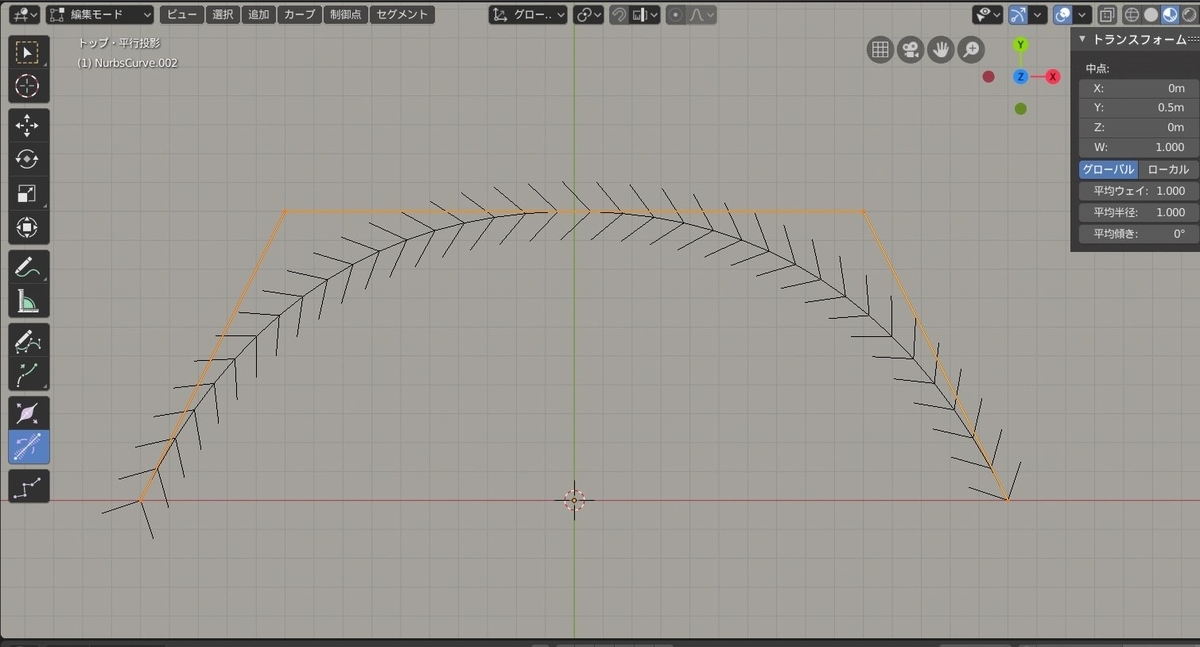Open the セグメント menu
1200x647 pixels.
[x=402, y=15]
